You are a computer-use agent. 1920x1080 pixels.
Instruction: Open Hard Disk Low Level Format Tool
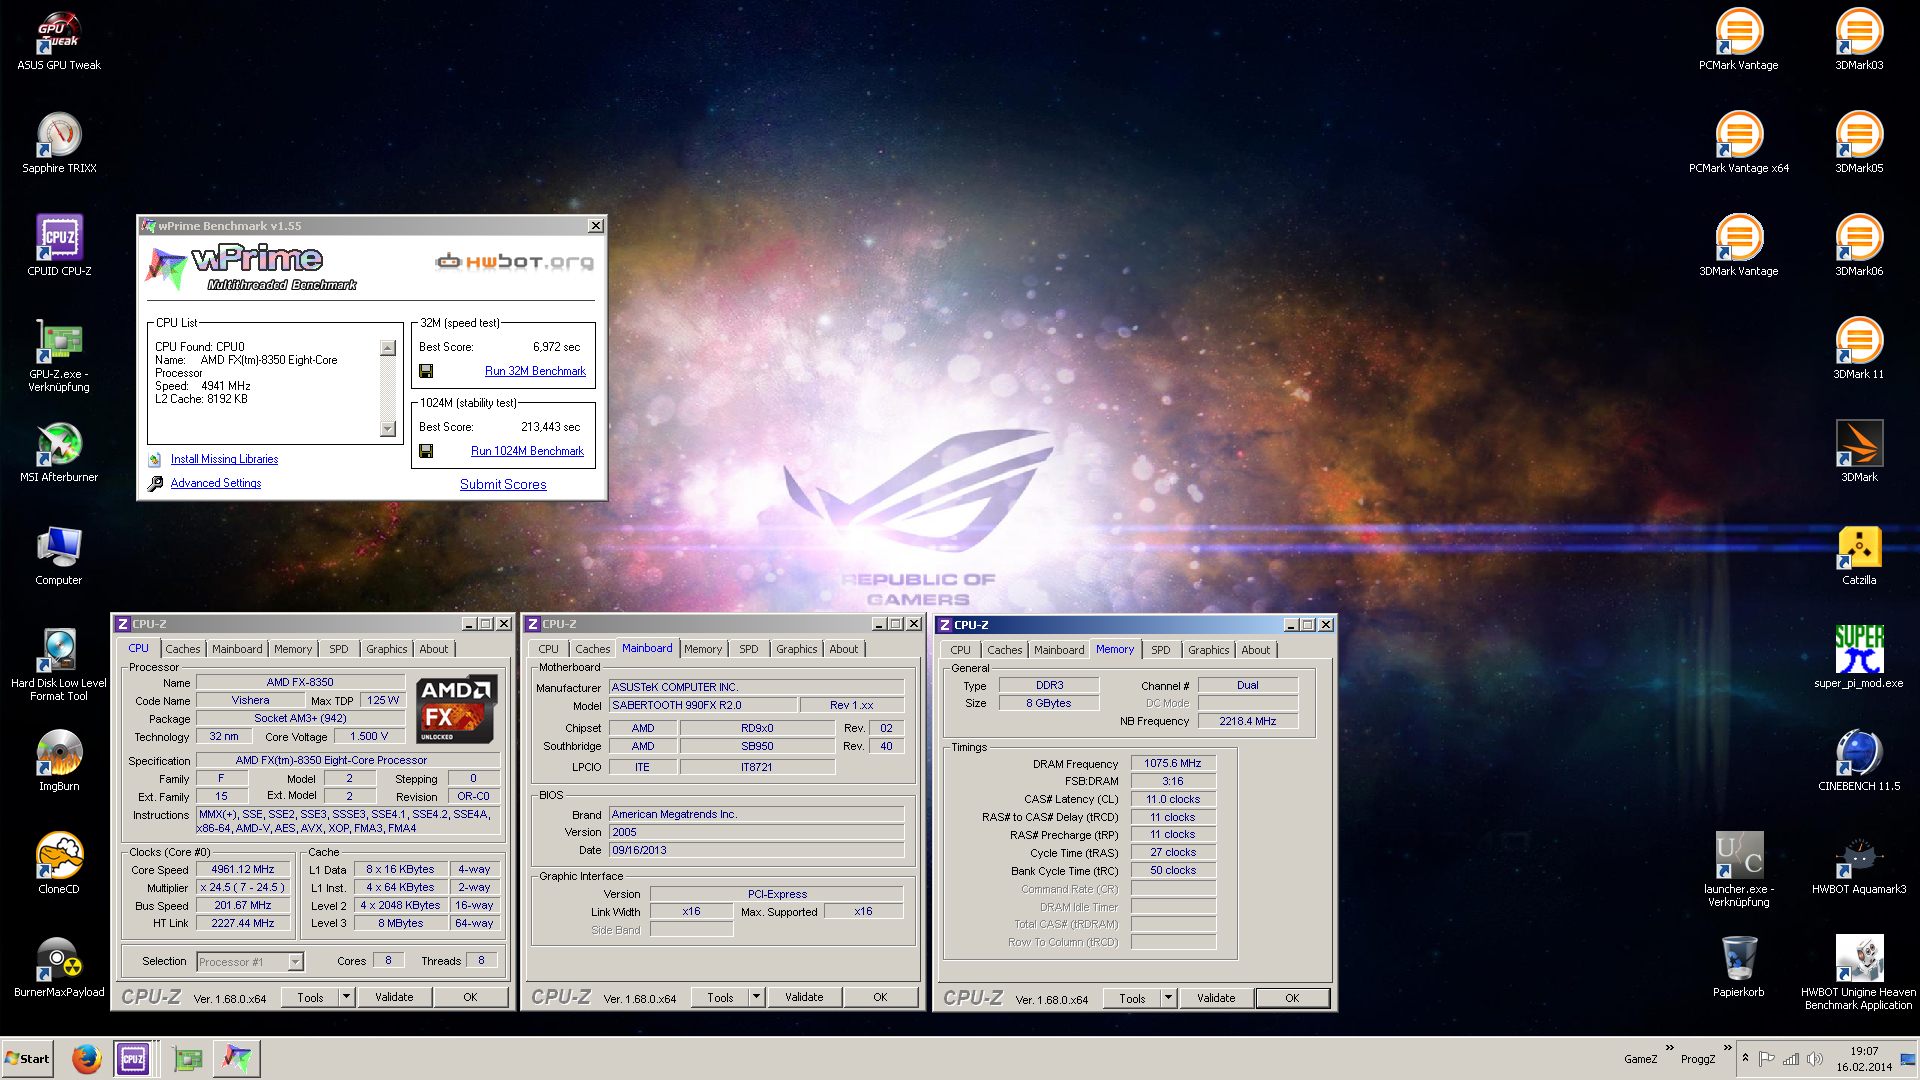coord(59,664)
